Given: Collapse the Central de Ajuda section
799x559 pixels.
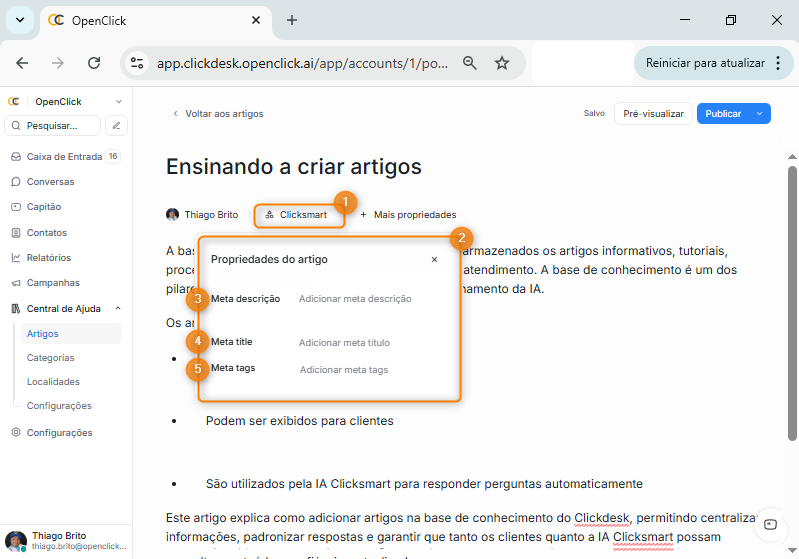Looking at the screenshot, I should coord(118,309).
